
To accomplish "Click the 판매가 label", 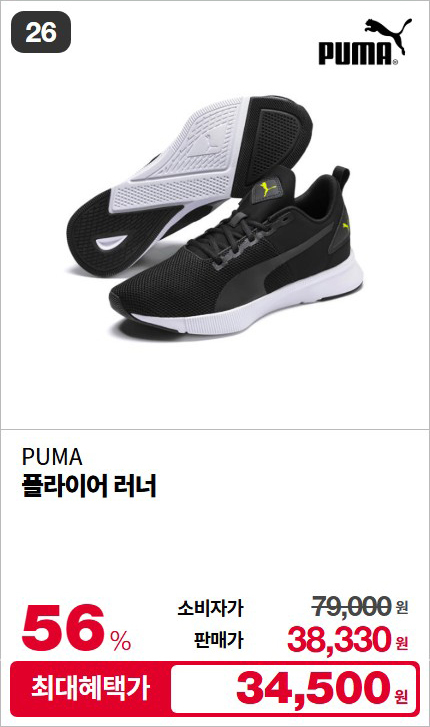I will [218, 640].
